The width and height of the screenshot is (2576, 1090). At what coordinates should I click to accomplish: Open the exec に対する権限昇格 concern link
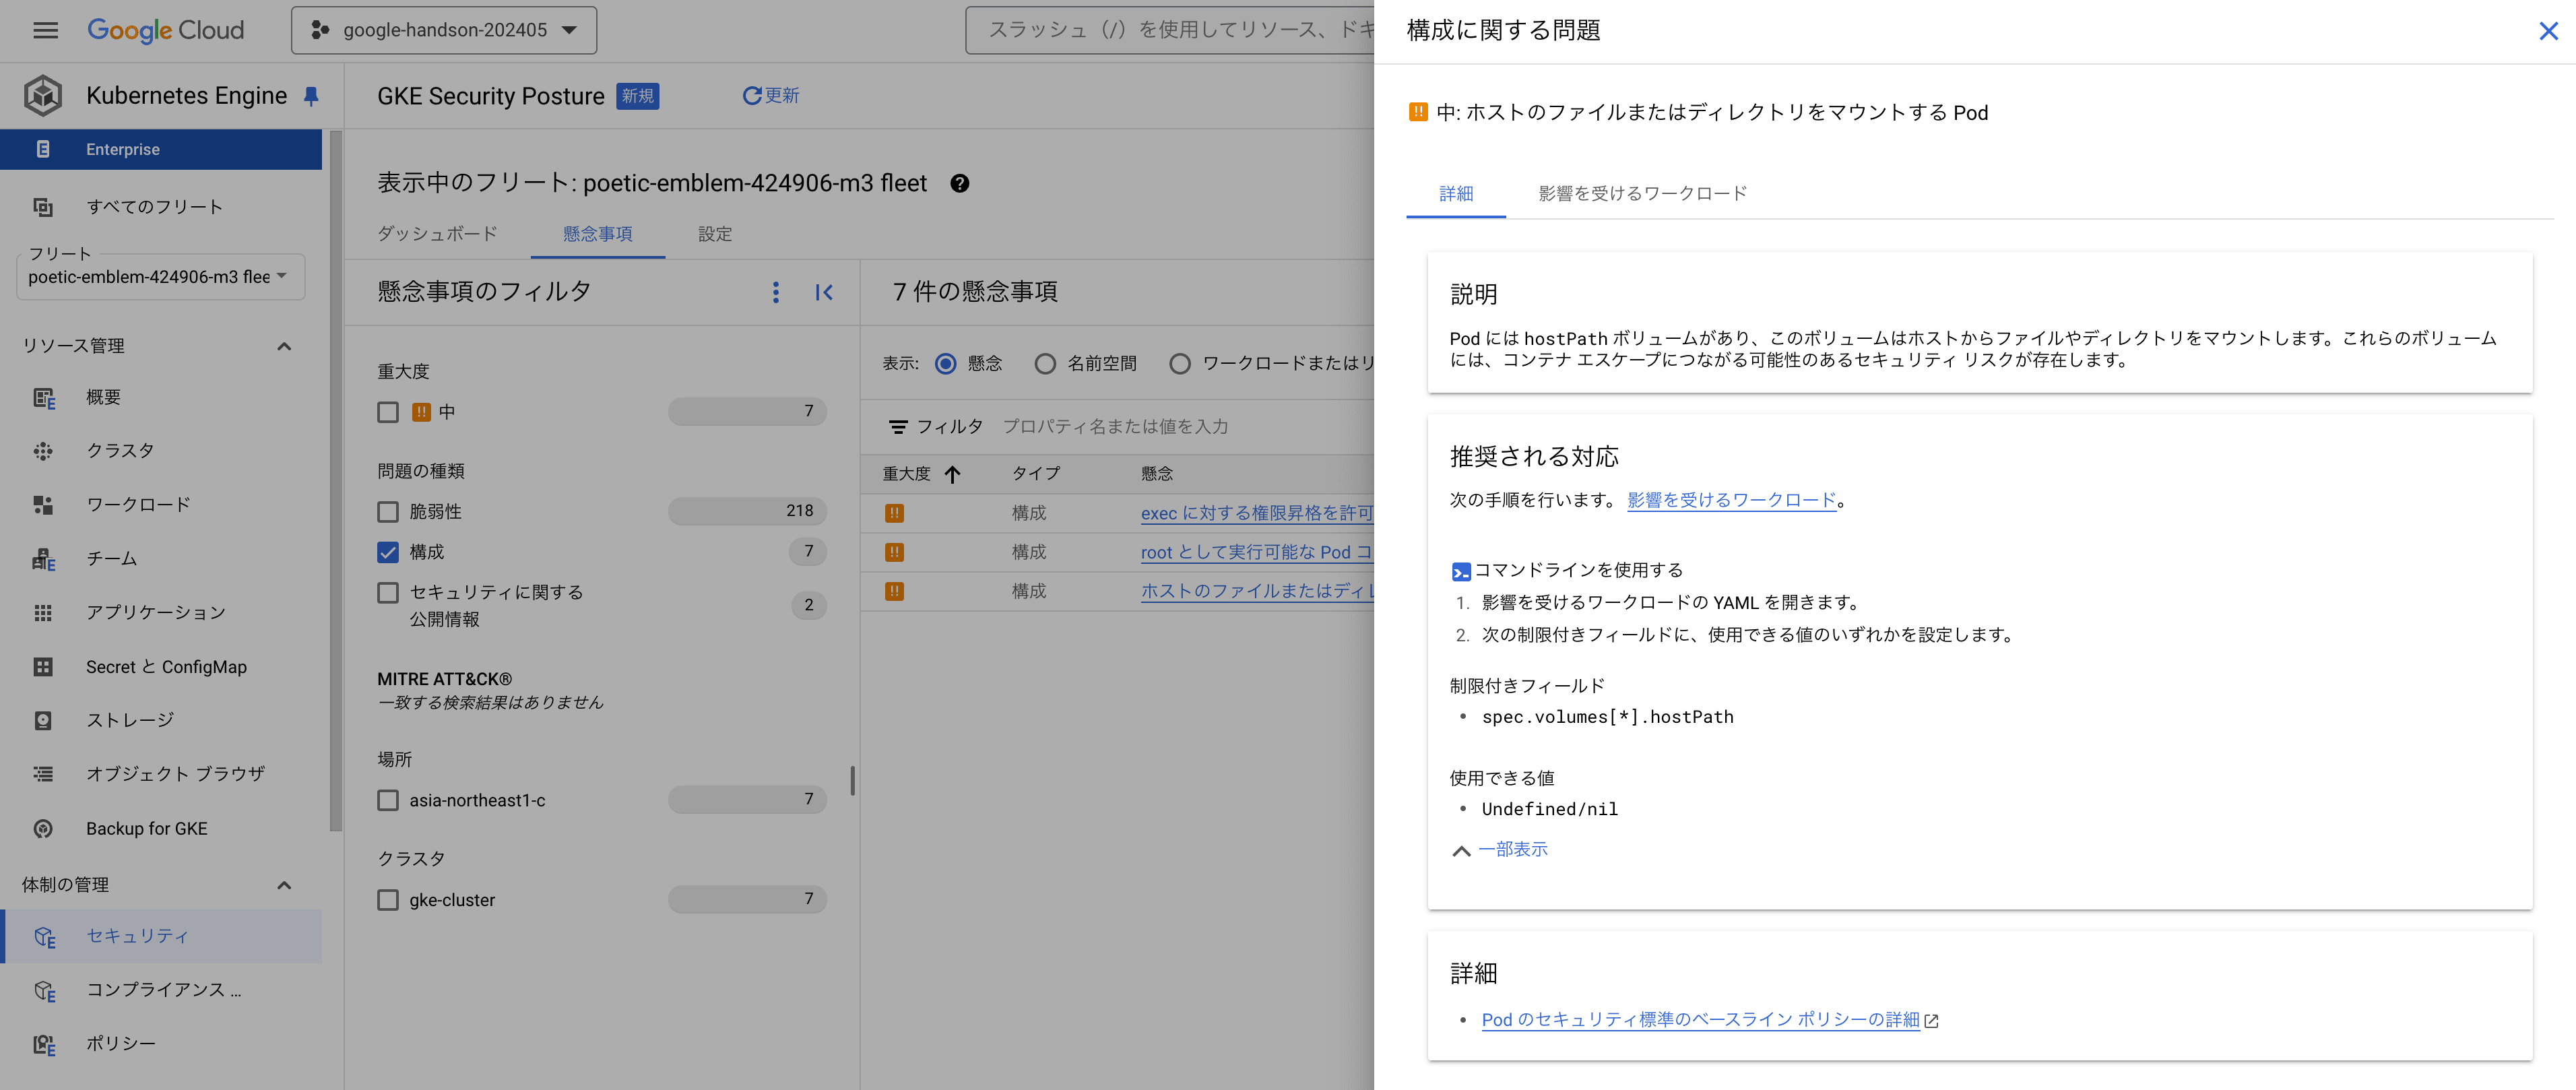pos(1257,513)
